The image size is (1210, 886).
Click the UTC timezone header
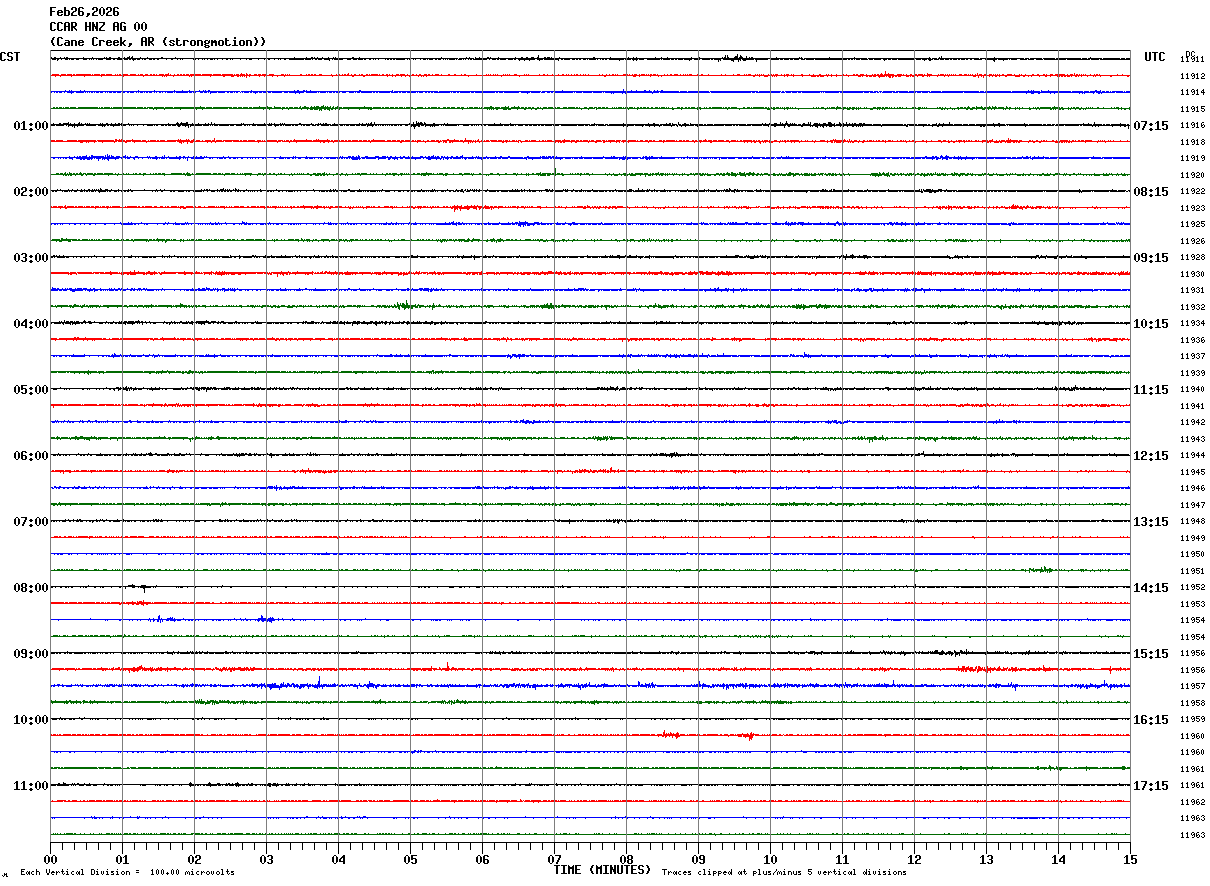point(1155,57)
